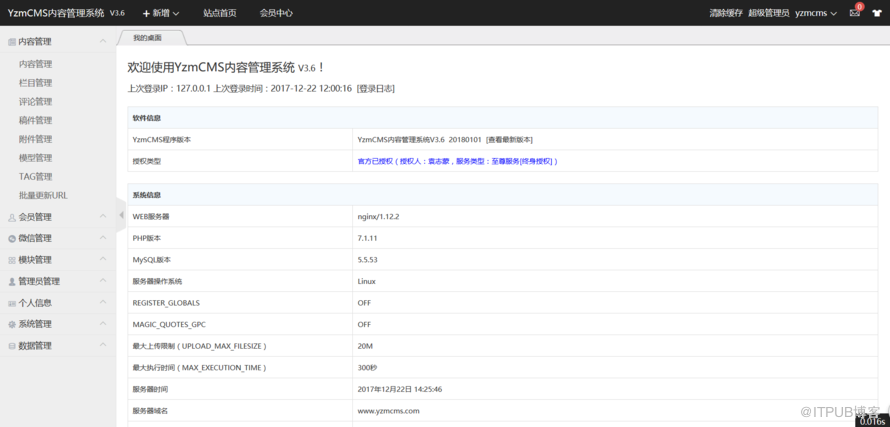Viewport: 890px width, 427px height.
Task: Open 内容管理 submenu item
Action: coord(35,64)
